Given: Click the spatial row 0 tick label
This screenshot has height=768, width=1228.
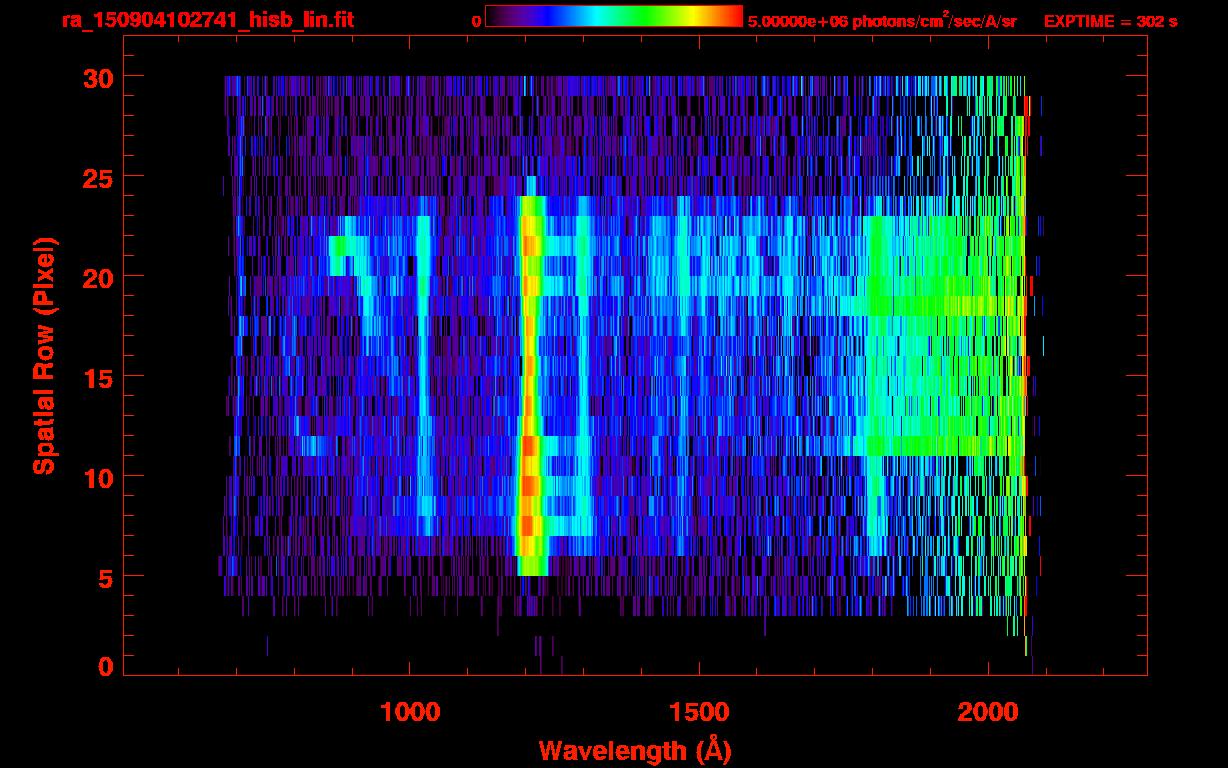Looking at the screenshot, I should [106, 666].
